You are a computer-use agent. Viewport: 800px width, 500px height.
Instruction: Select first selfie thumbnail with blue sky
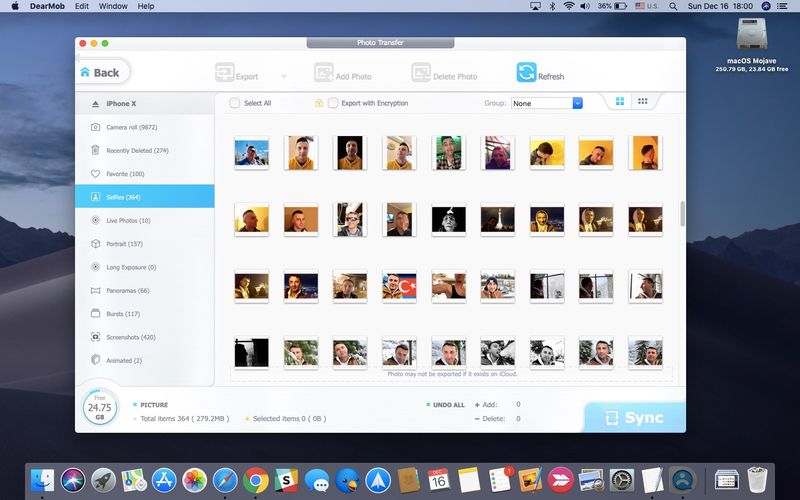pos(252,153)
